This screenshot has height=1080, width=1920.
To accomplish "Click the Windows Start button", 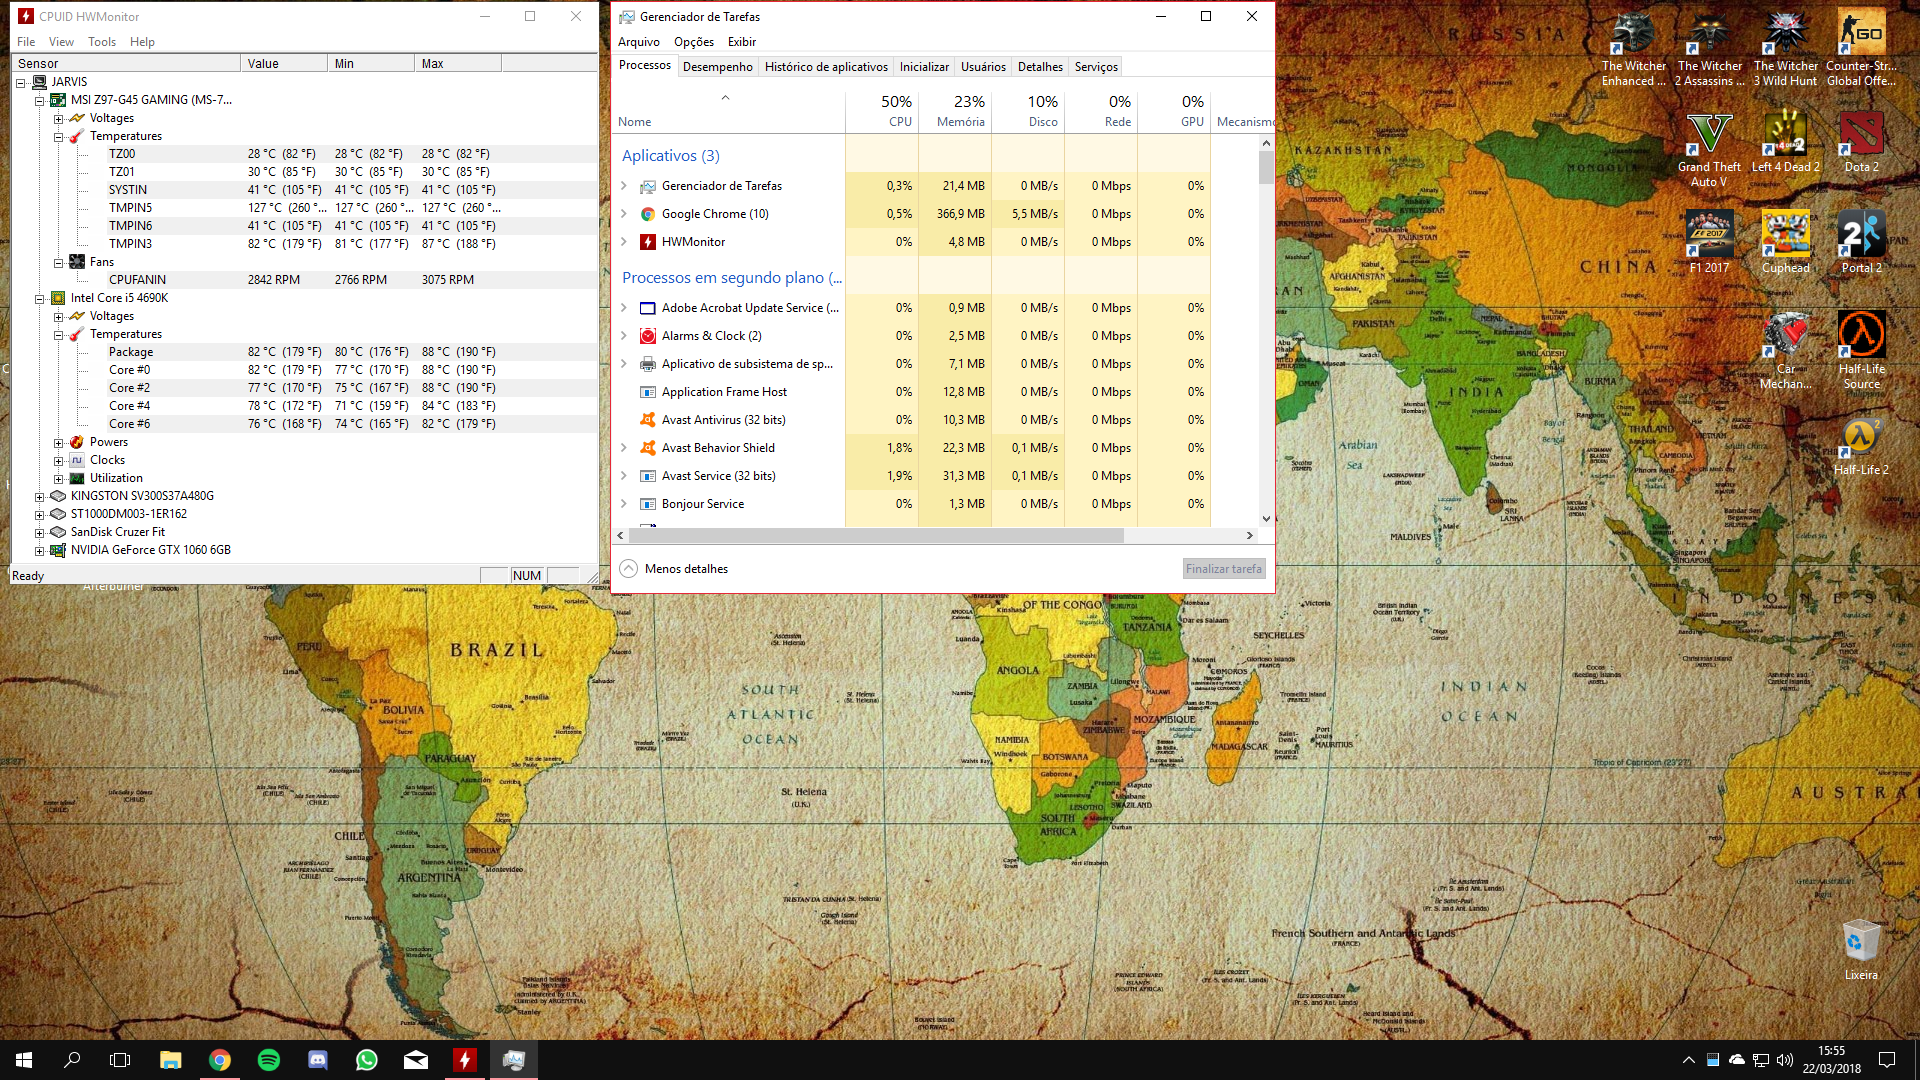I will pyautogui.click(x=24, y=1060).
